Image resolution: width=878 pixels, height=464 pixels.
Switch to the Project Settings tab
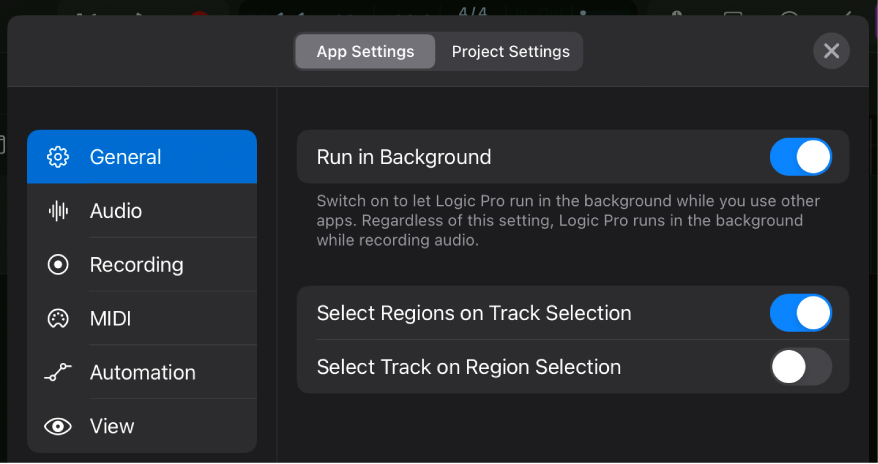[510, 52]
